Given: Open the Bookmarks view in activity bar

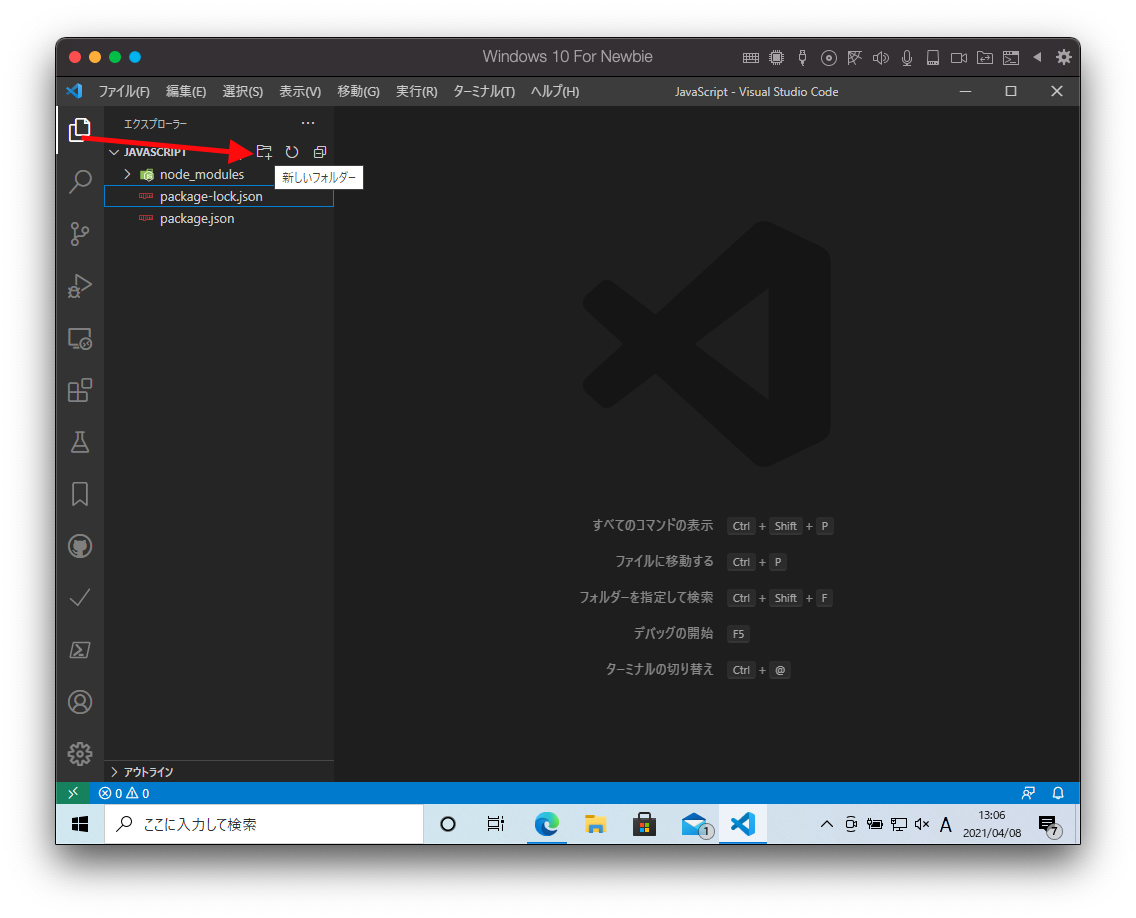Looking at the screenshot, I should point(80,494).
